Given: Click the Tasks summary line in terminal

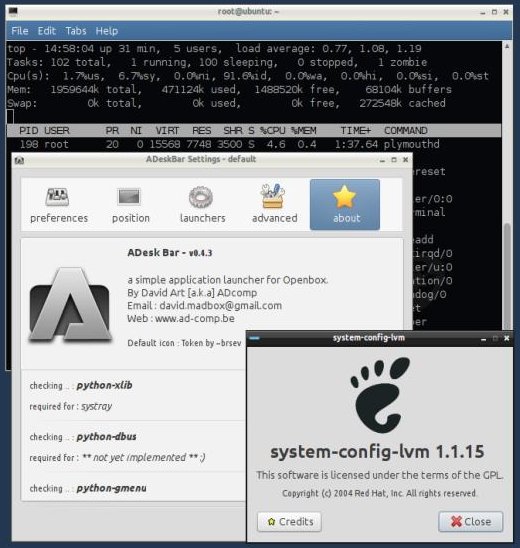Looking at the screenshot, I should point(217,63).
